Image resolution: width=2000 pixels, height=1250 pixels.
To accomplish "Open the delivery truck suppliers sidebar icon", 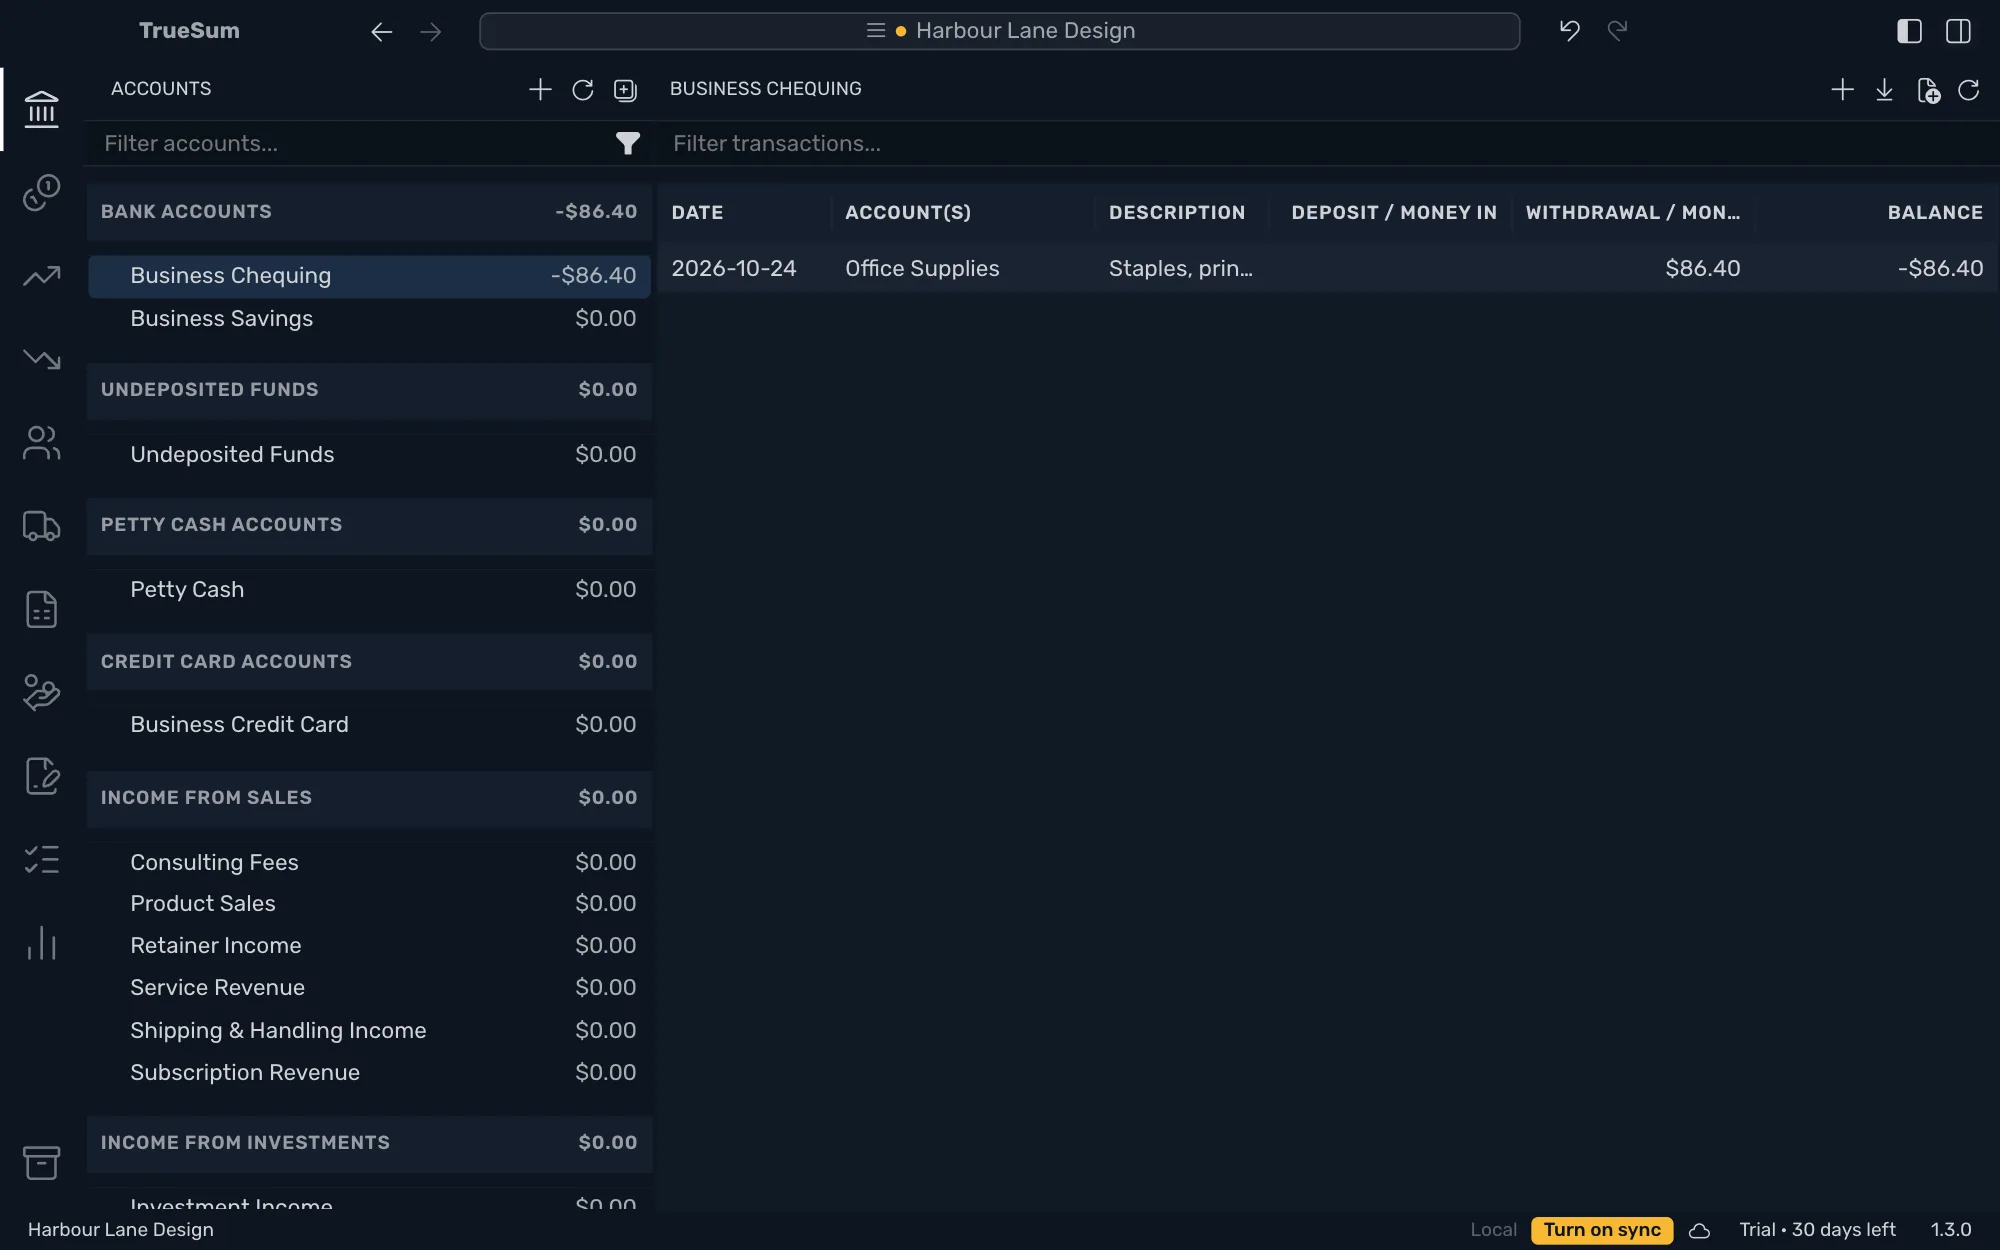I will (x=41, y=526).
